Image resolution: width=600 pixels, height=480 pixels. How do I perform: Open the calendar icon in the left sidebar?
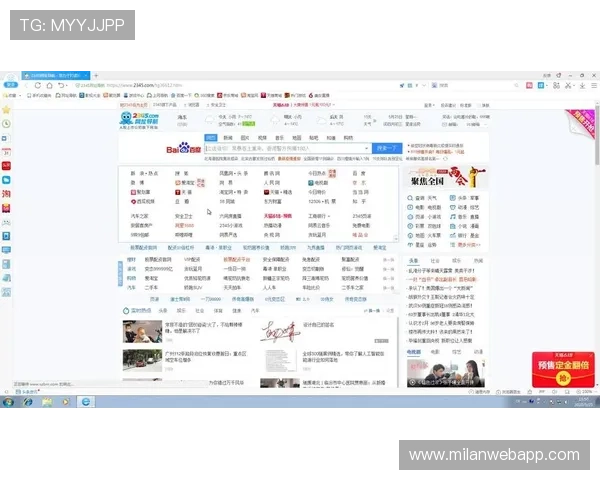pyautogui.click(x=6, y=152)
